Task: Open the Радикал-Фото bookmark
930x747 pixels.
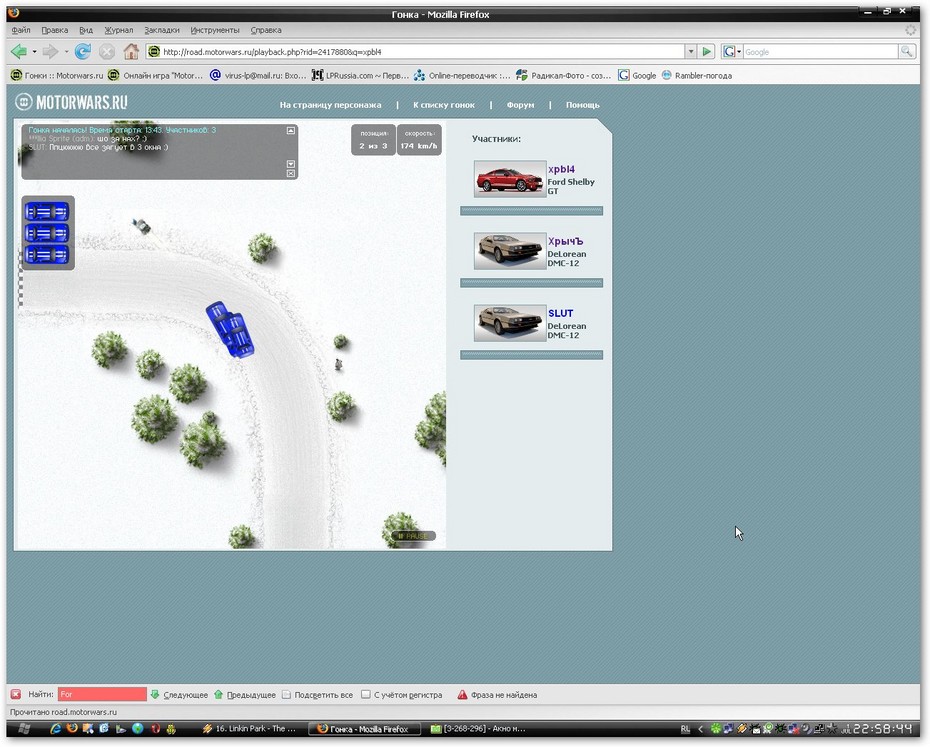Action: click(x=563, y=75)
